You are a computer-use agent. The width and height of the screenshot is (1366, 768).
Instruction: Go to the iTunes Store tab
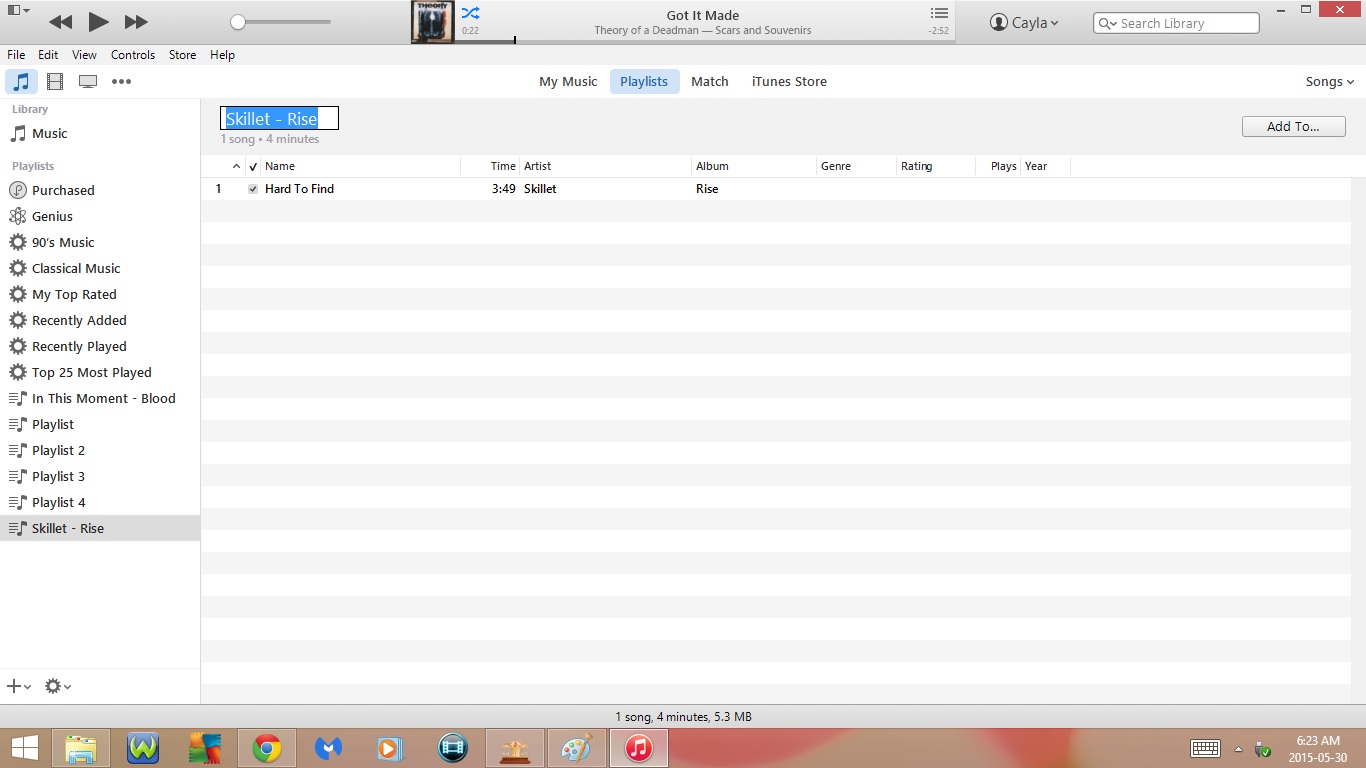789,82
